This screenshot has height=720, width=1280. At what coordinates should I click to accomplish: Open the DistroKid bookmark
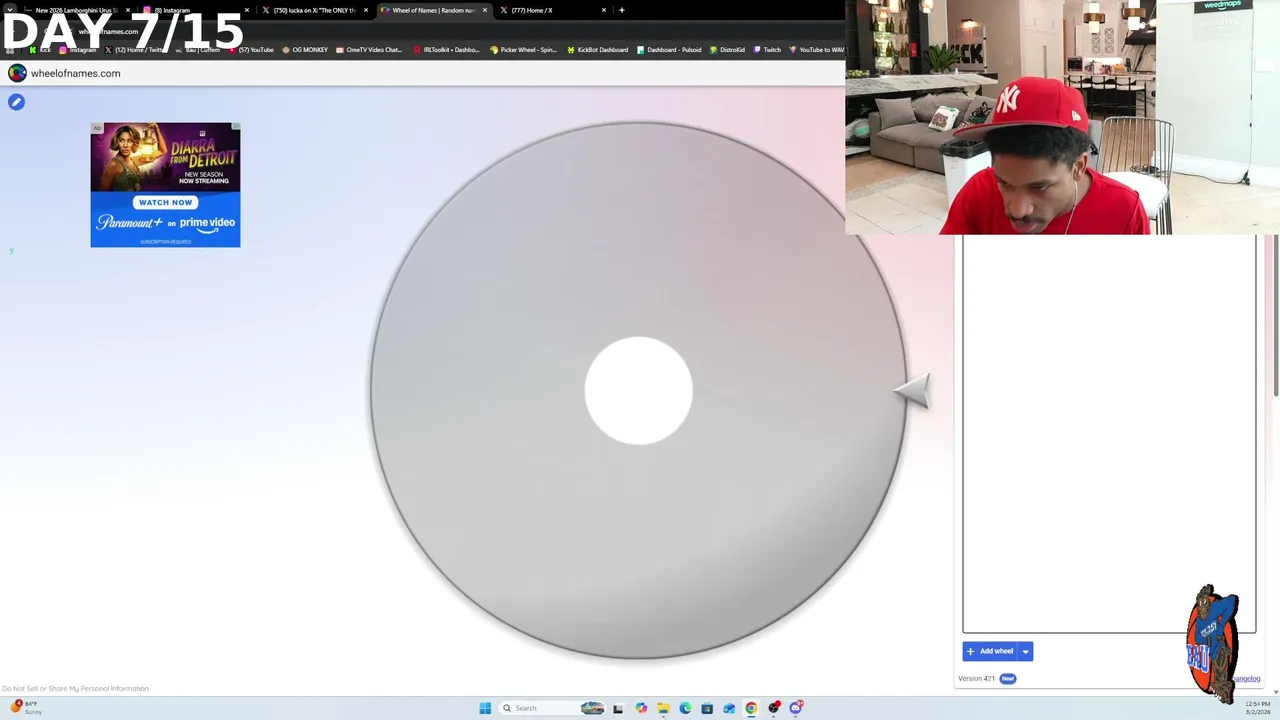coord(727,50)
